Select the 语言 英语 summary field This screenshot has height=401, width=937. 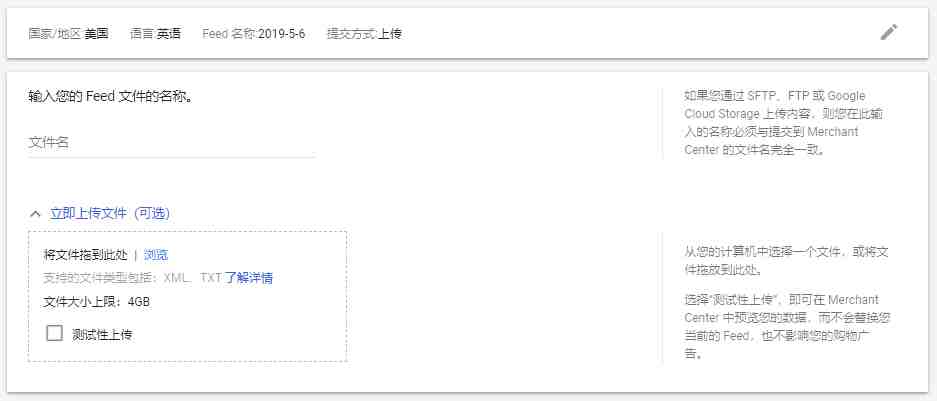[155, 33]
